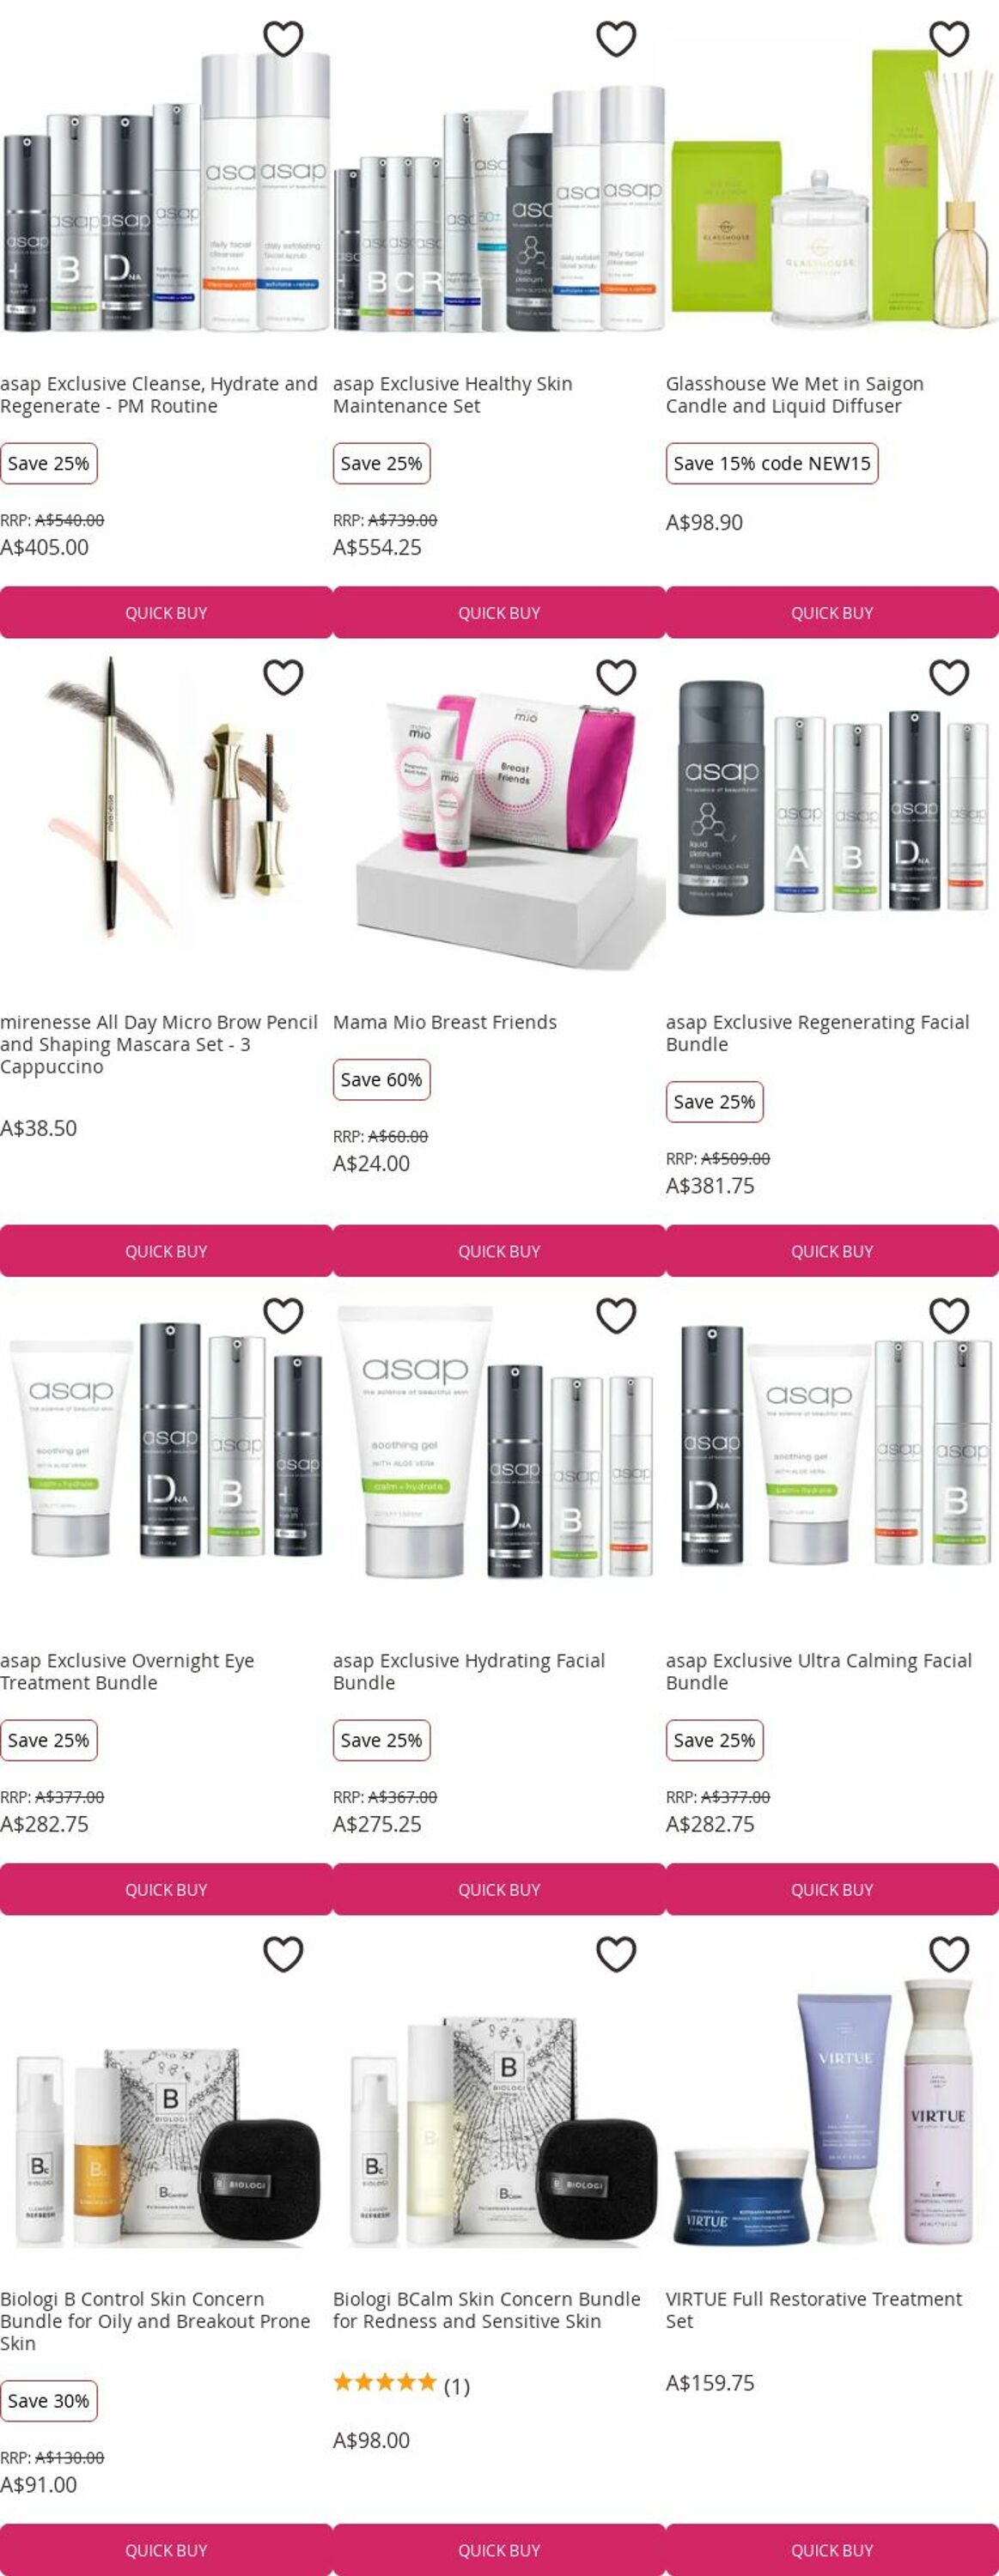The height and width of the screenshot is (2576, 999).
Task: Toggle favorite heart on Biologi BCalm Bundle
Action: (x=616, y=1953)
